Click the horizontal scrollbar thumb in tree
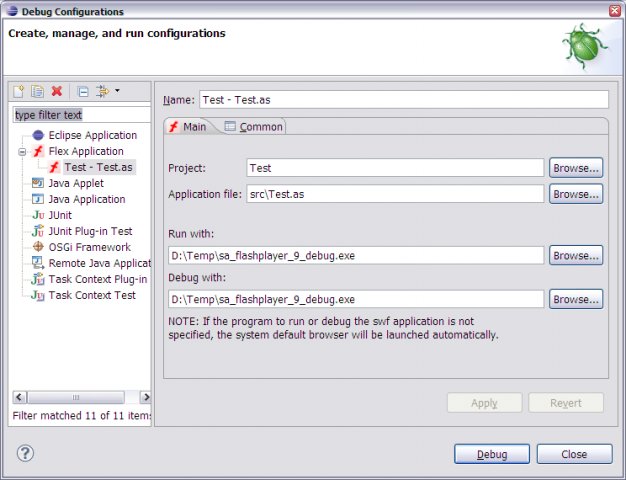This screenshot has width=626, height=480. [75, 397]
